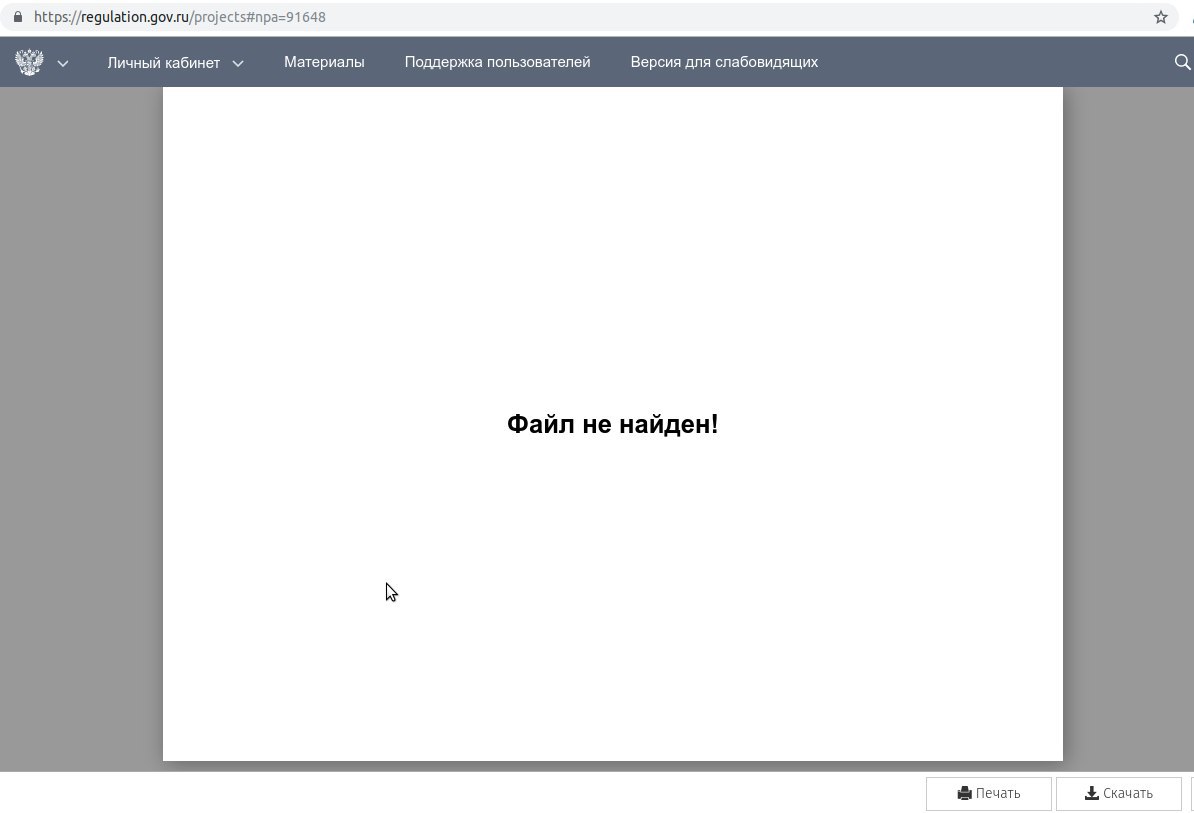Click the 'Файл не найден!' message text
The width and height of the screenshot is (1194, 813).
(612, 424)
